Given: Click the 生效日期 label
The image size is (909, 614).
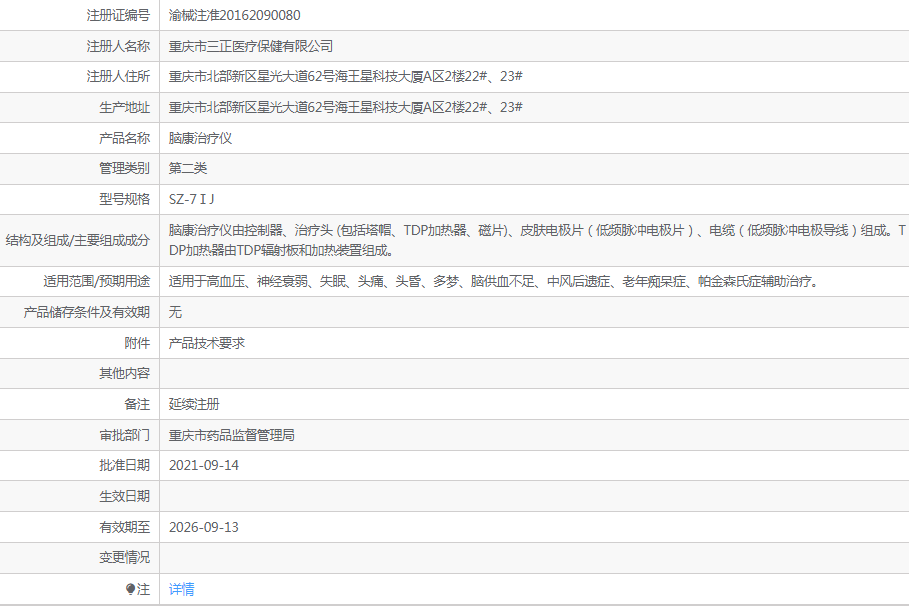Looking at the screenshot, I should [125, 496].
